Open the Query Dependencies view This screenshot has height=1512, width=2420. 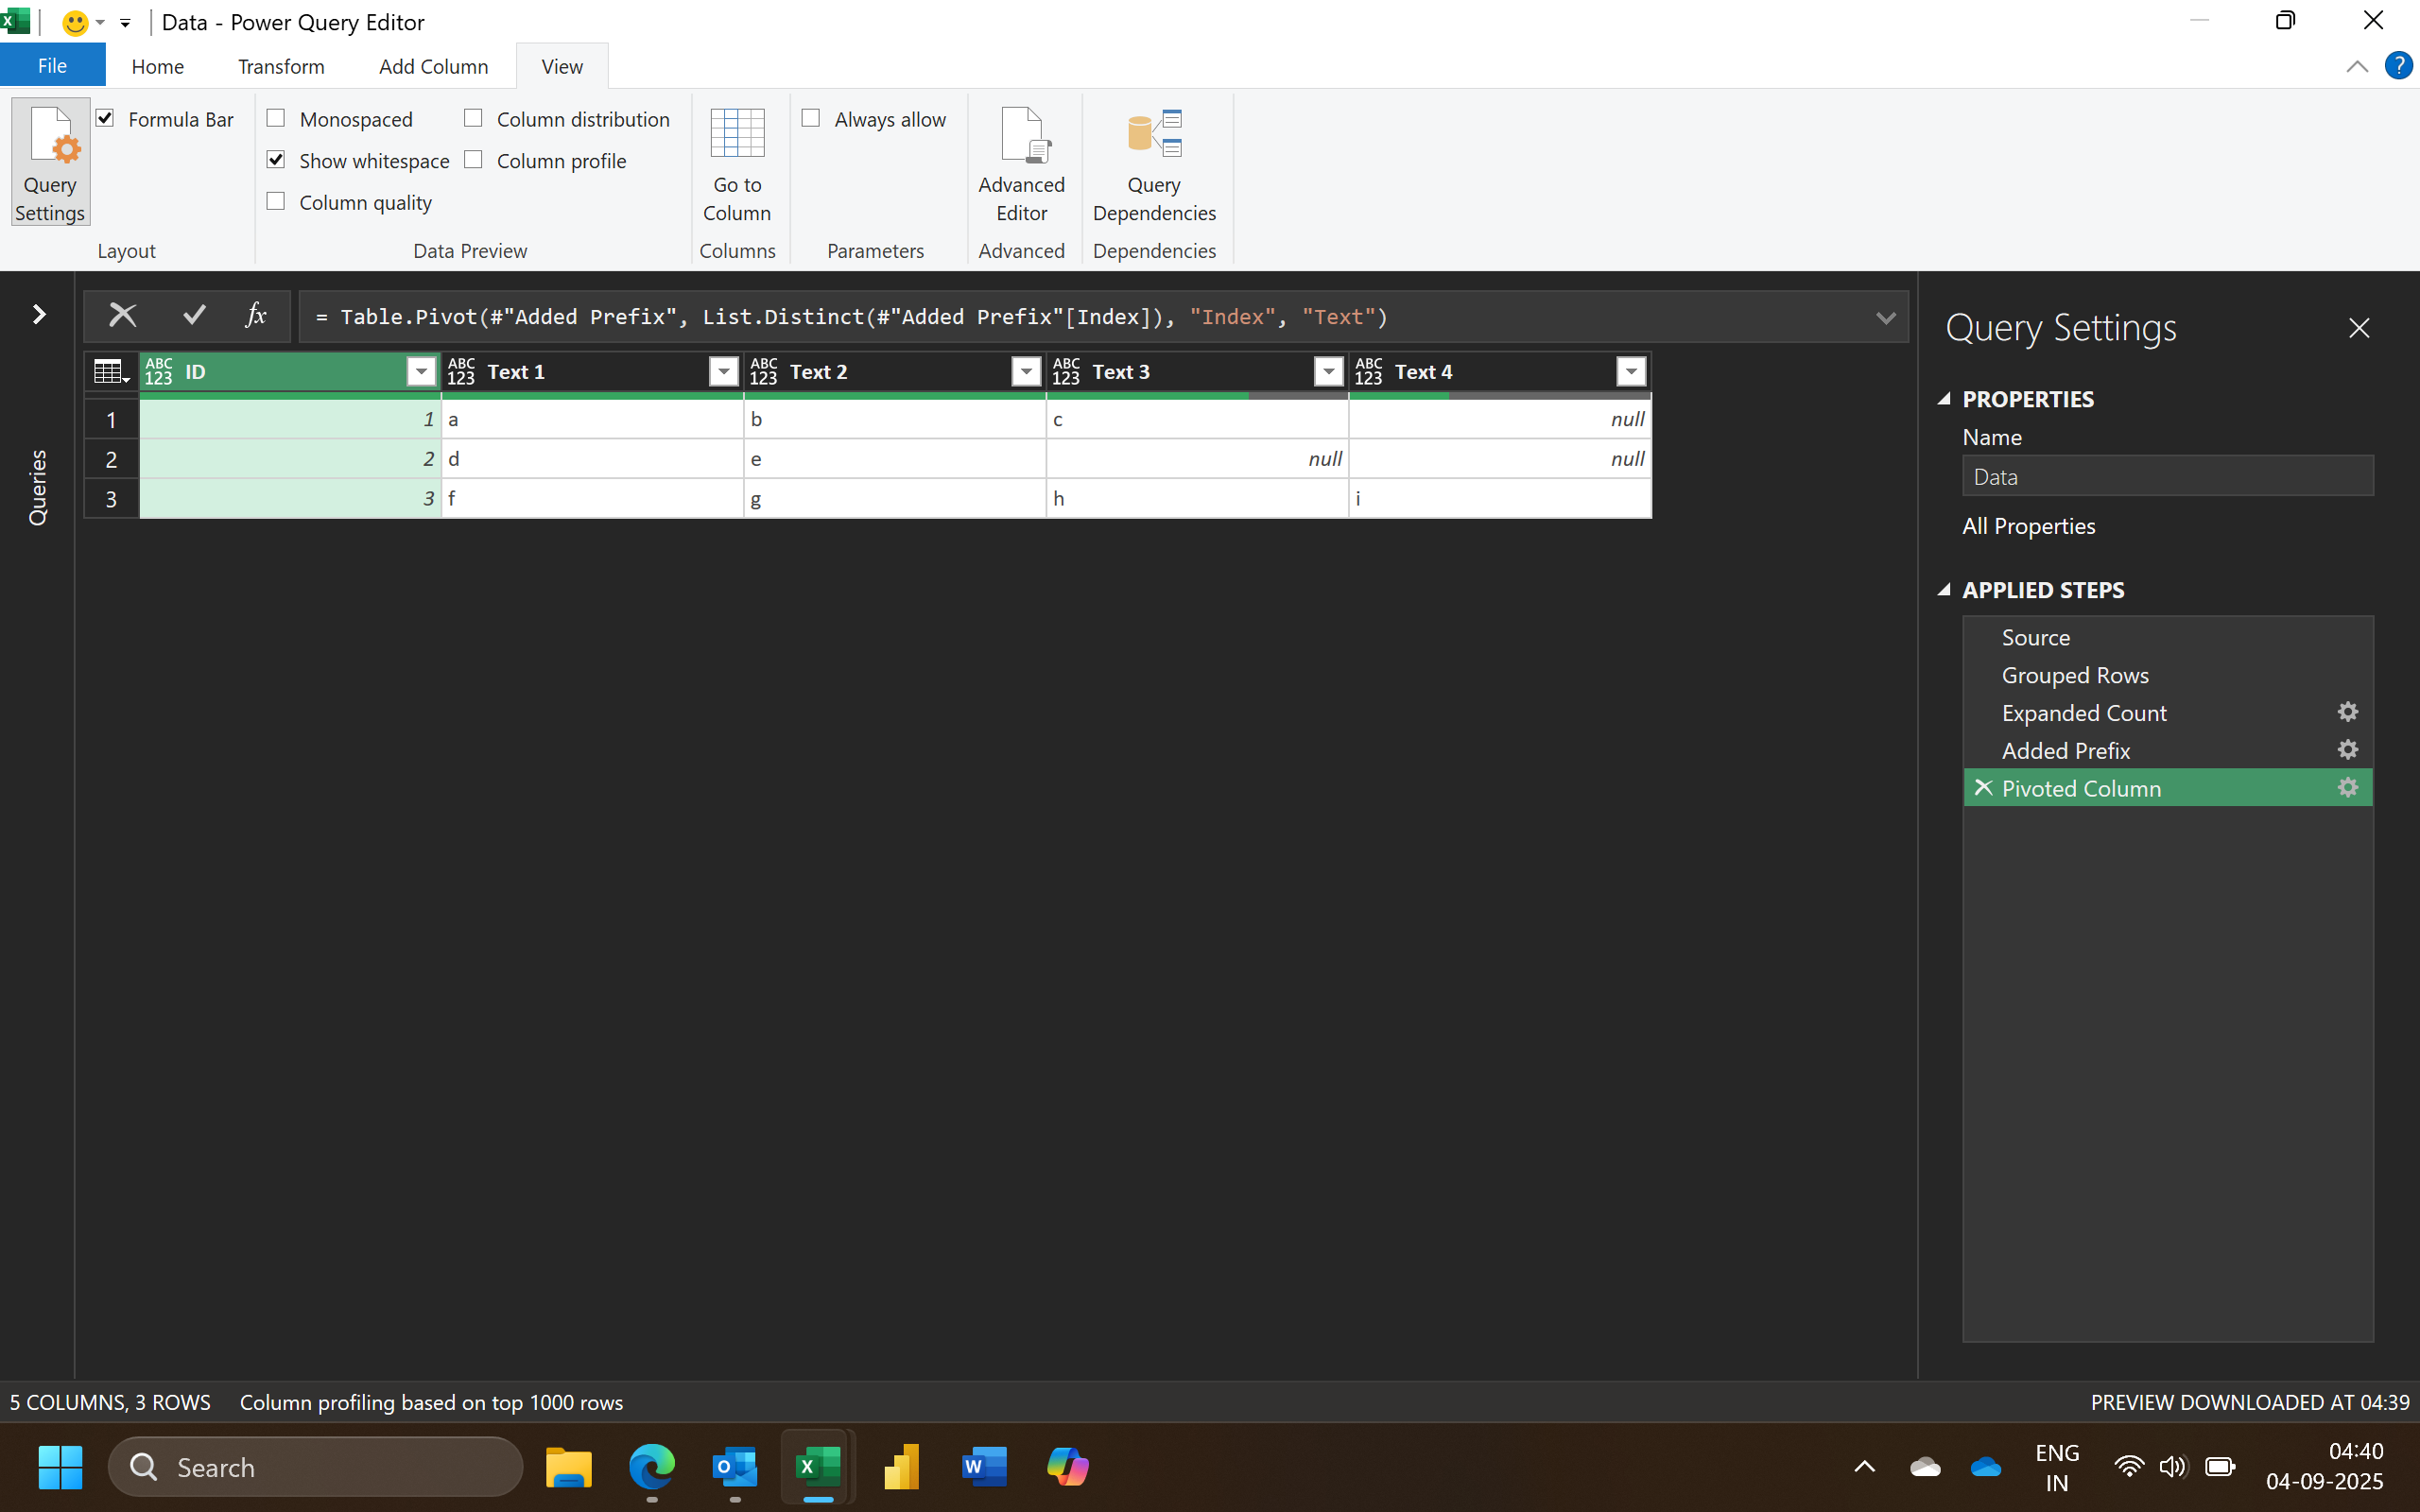[1154, 165]
